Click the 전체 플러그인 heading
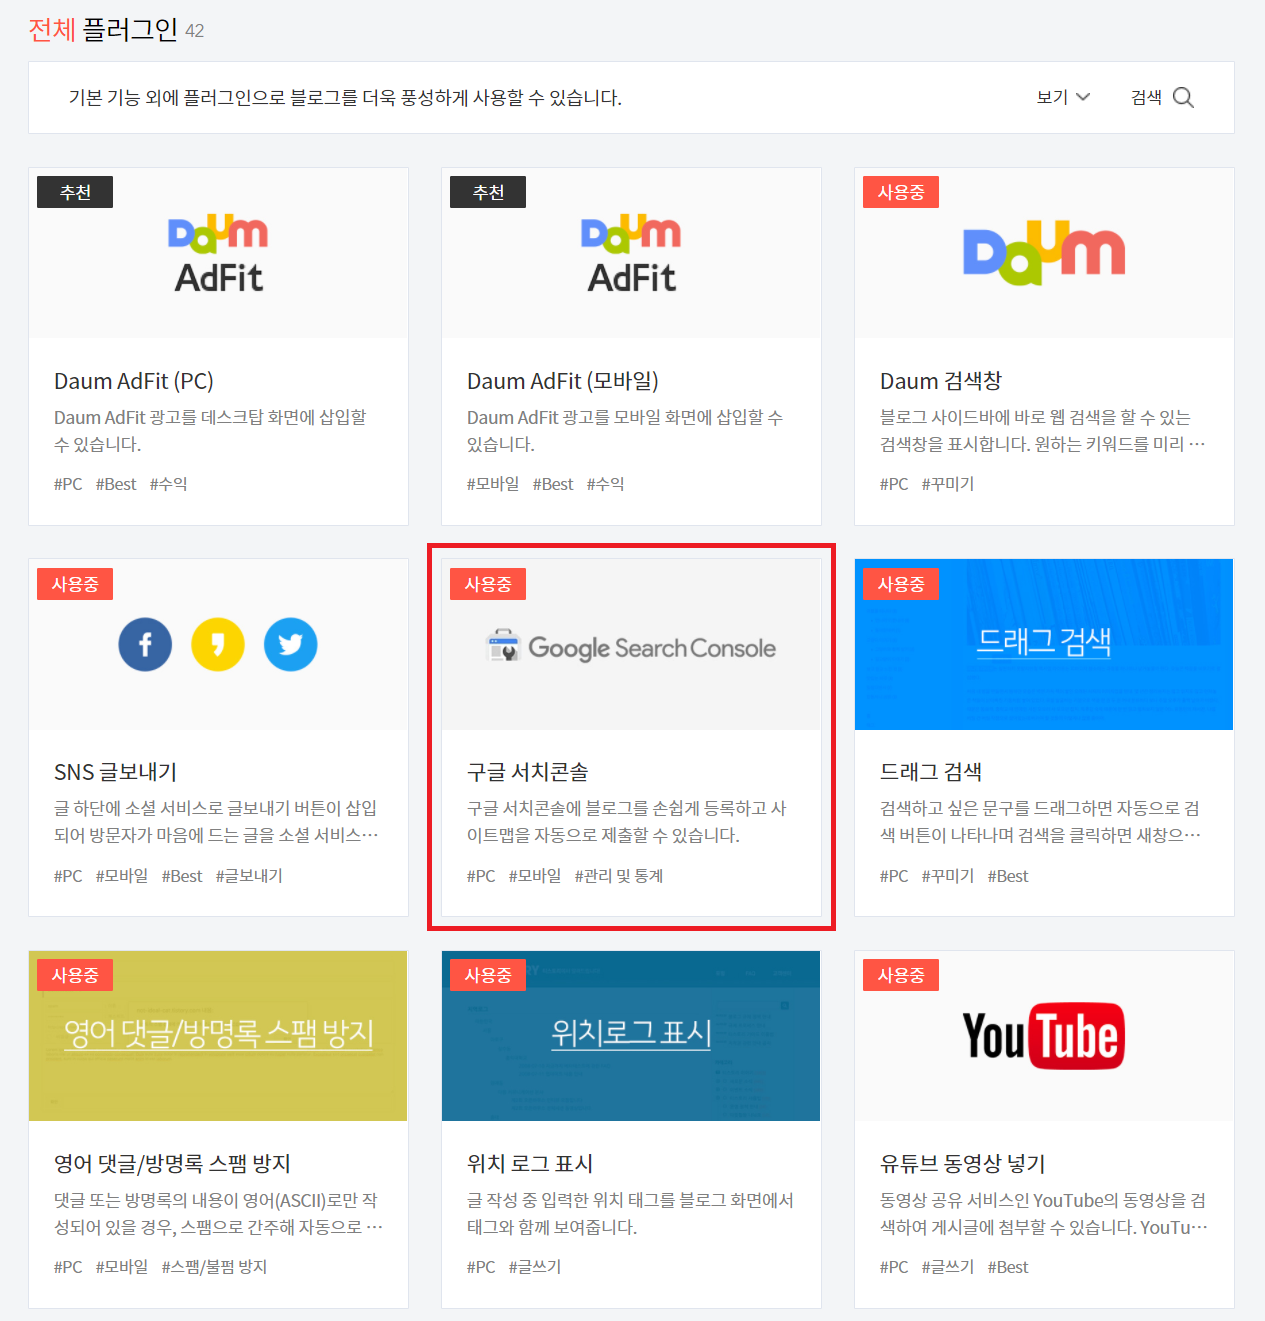This screenshot has width=1265, height=1321. [x=103, y=30]
